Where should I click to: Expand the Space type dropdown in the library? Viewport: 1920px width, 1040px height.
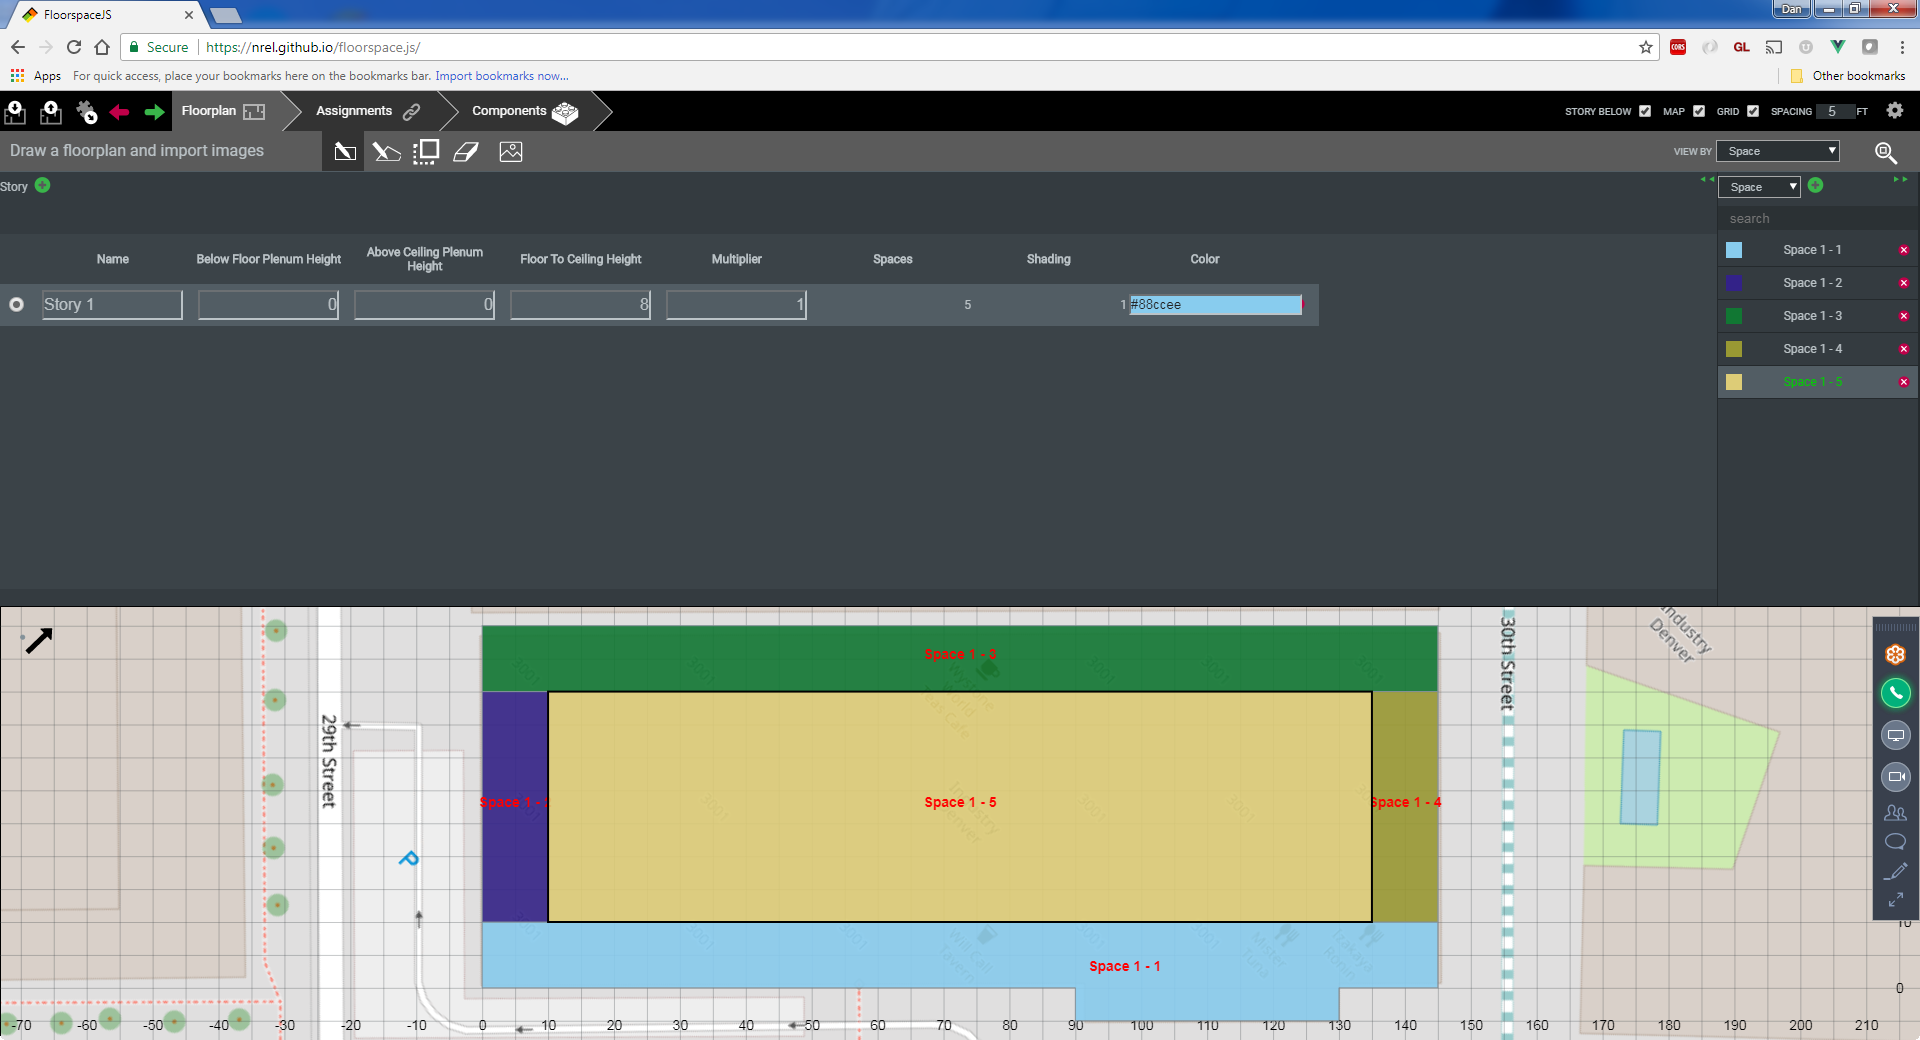click(x=1759, y=187)
